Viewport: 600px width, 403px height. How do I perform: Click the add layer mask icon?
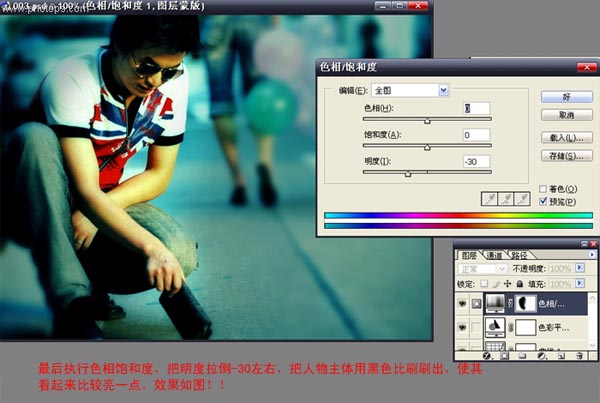click(503, 355)
